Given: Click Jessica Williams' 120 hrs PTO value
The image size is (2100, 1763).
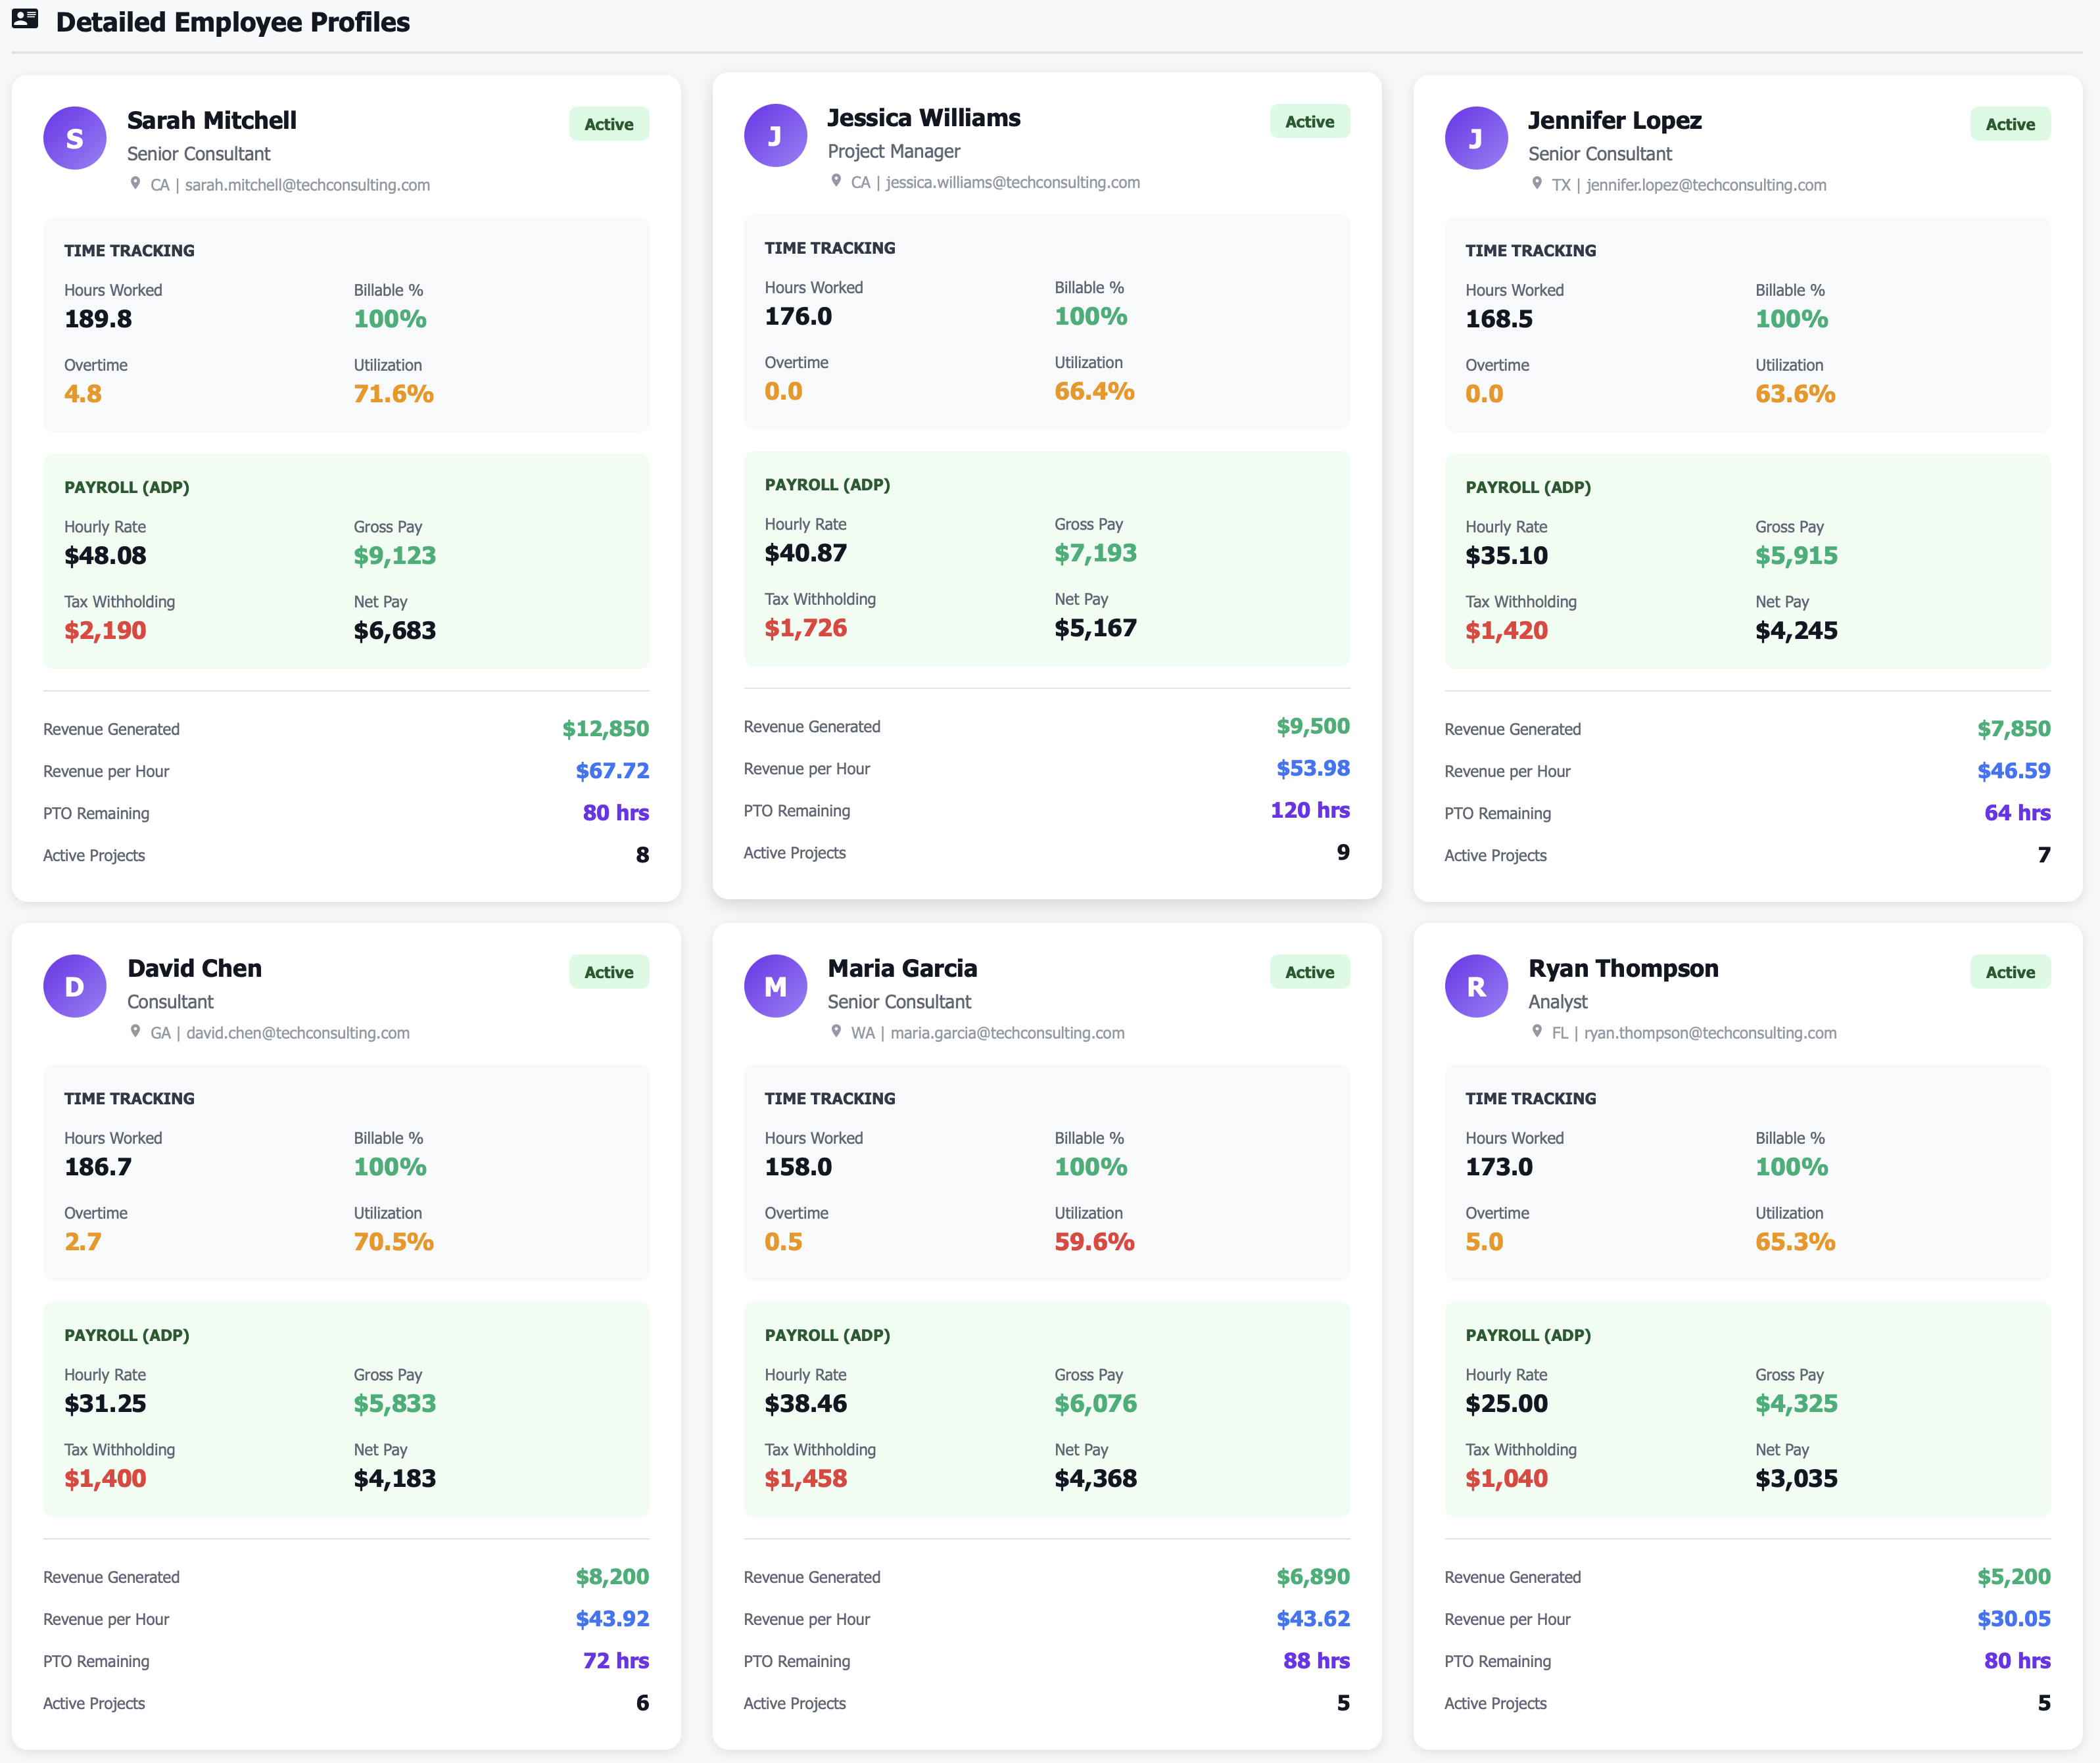Looking at the screenshot, I should 1309,810.
